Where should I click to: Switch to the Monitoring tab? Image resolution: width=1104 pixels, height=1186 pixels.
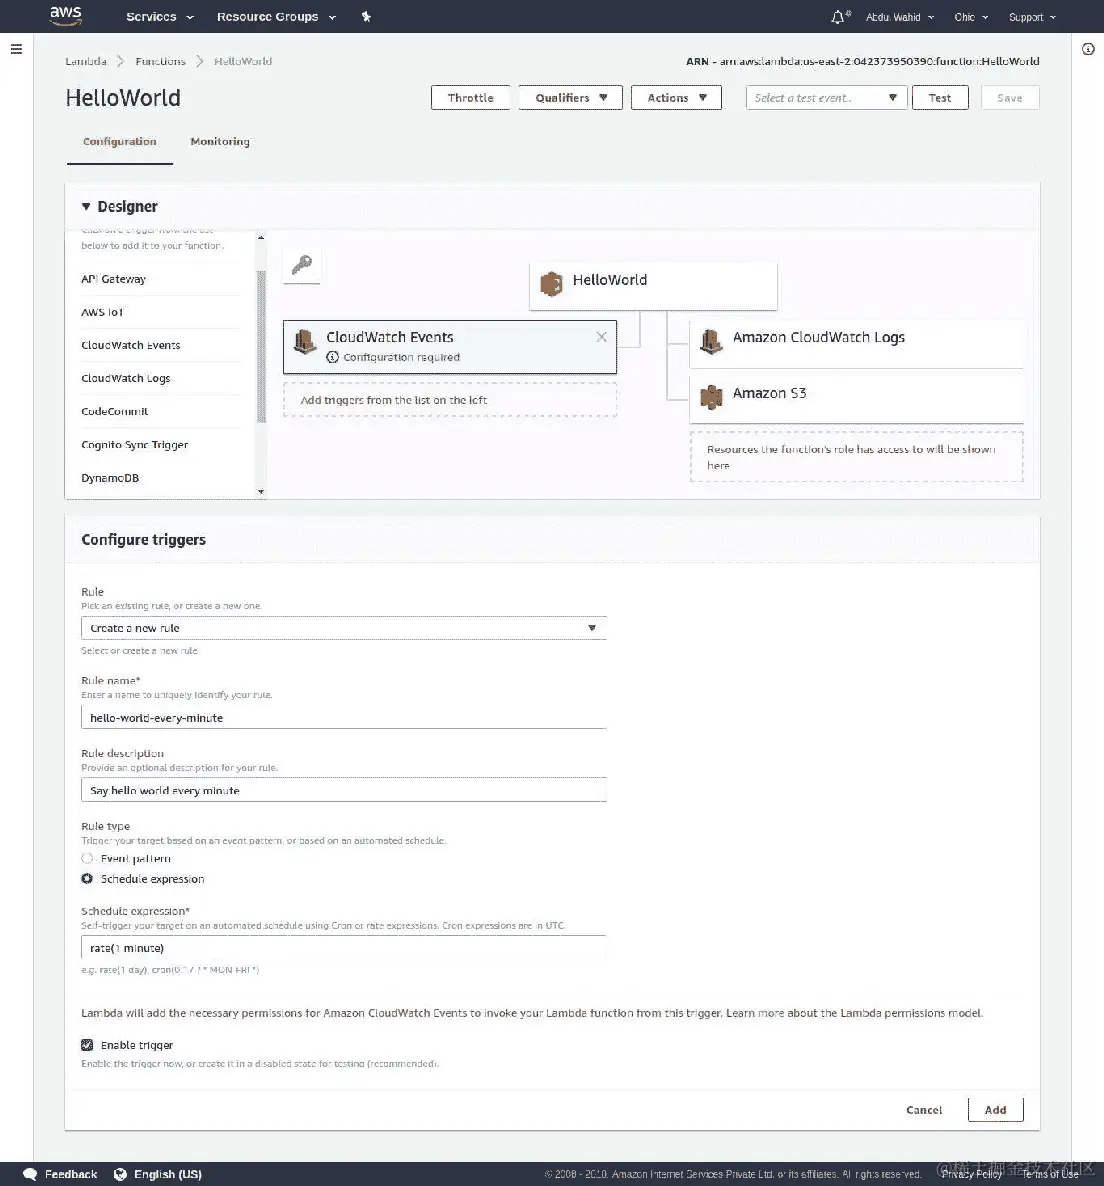click(x=220, y=141)
